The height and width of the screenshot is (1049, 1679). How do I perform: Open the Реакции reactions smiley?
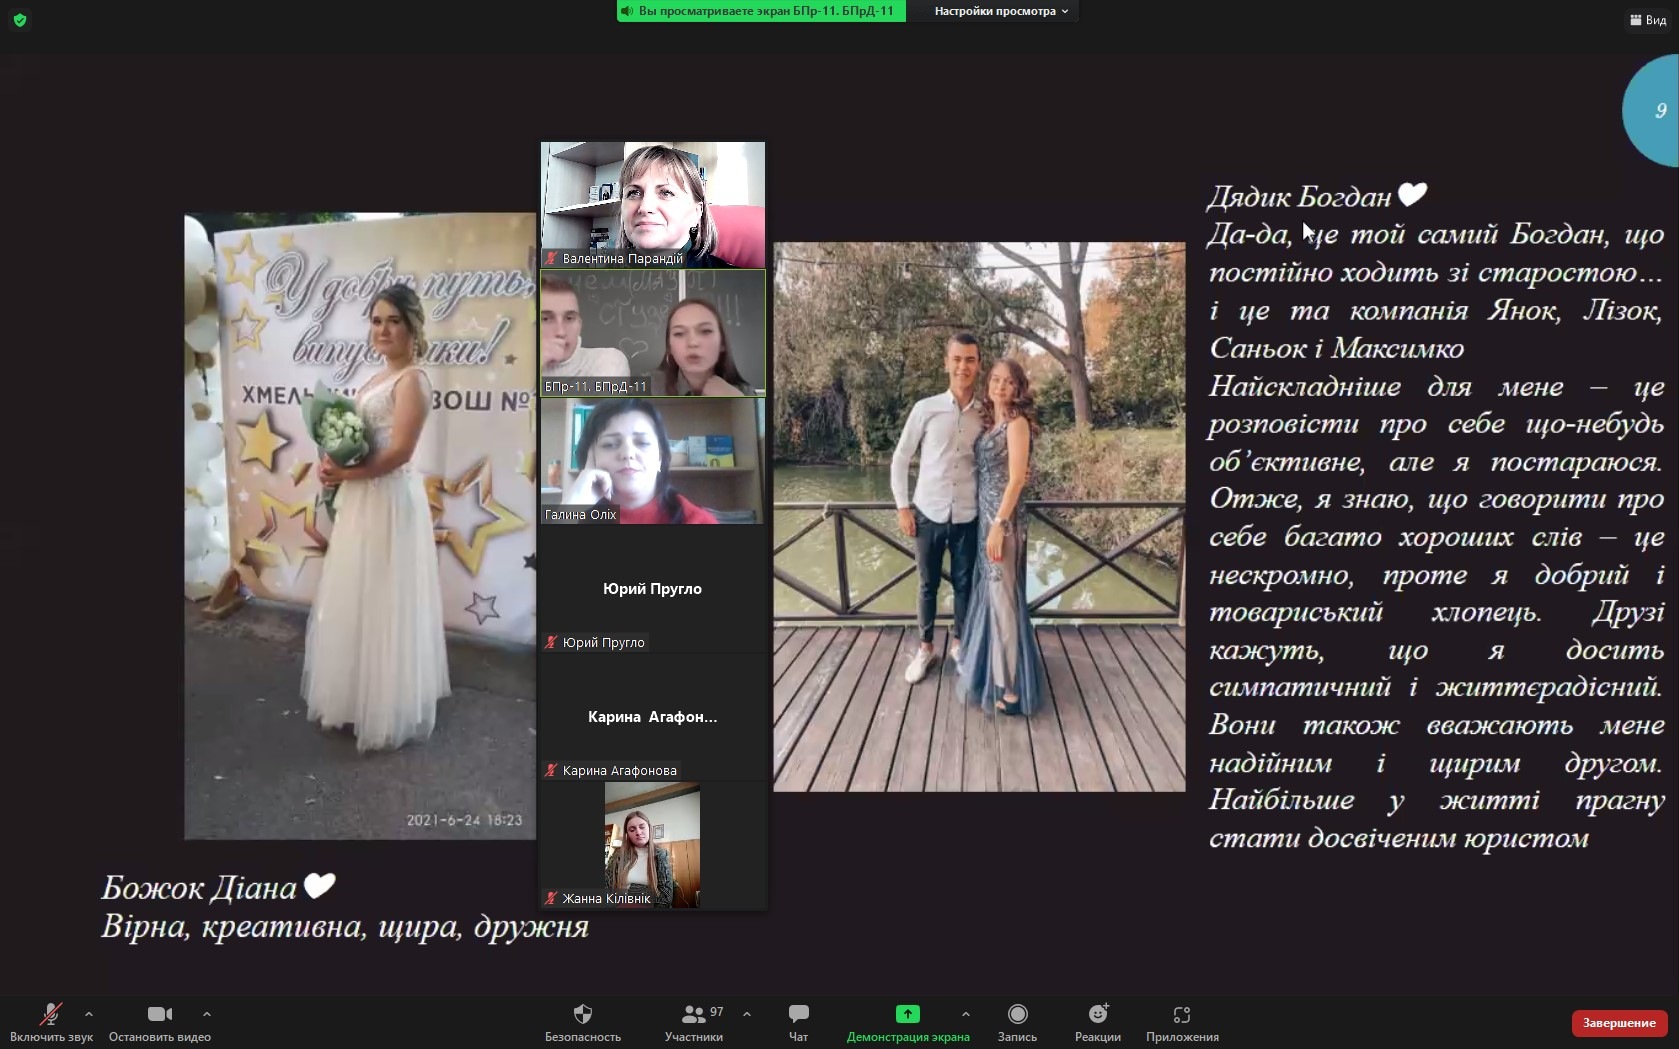1097,1014
